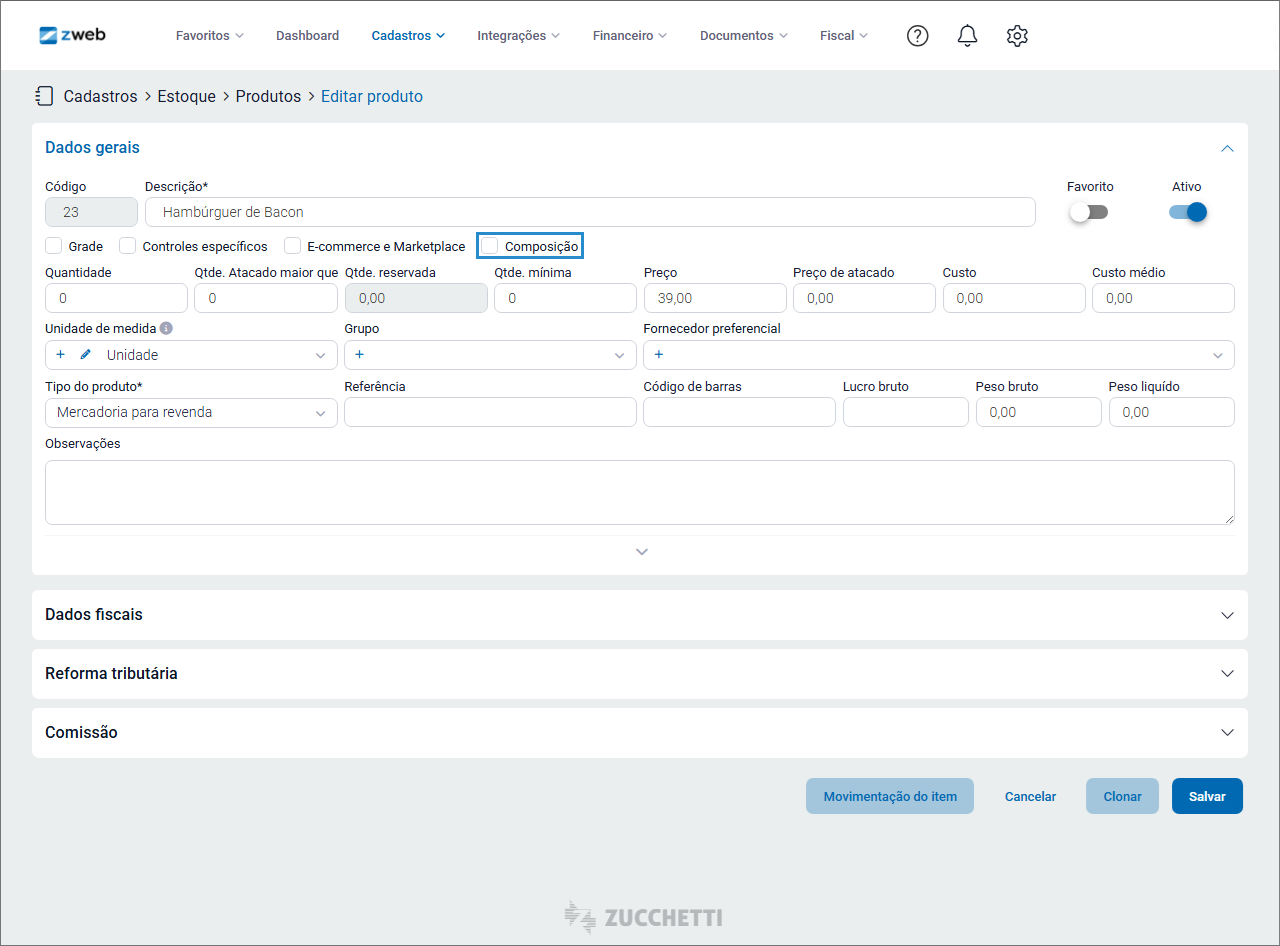Expand the Reforma tributária section

point(640,674)
